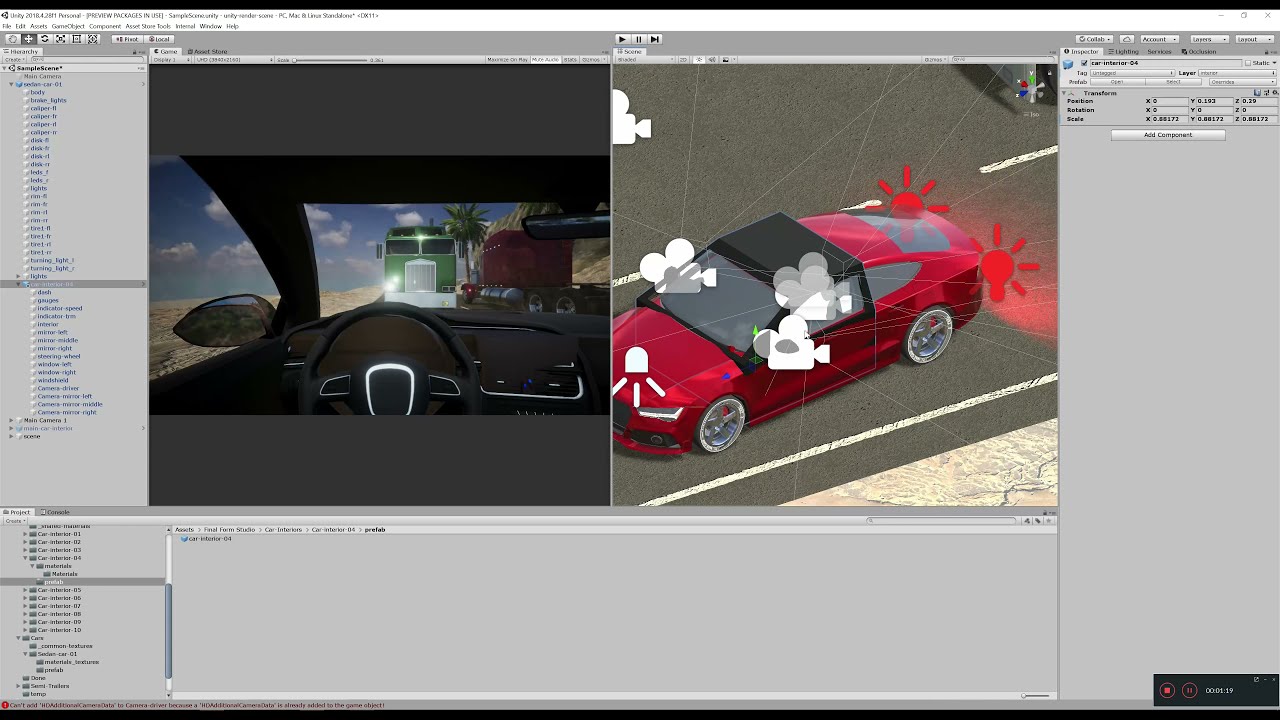The height and width of the screenshot is (720, 1280).
Task: Open the Shaded draw mode dropdown
Action: (x=643, y=59)
